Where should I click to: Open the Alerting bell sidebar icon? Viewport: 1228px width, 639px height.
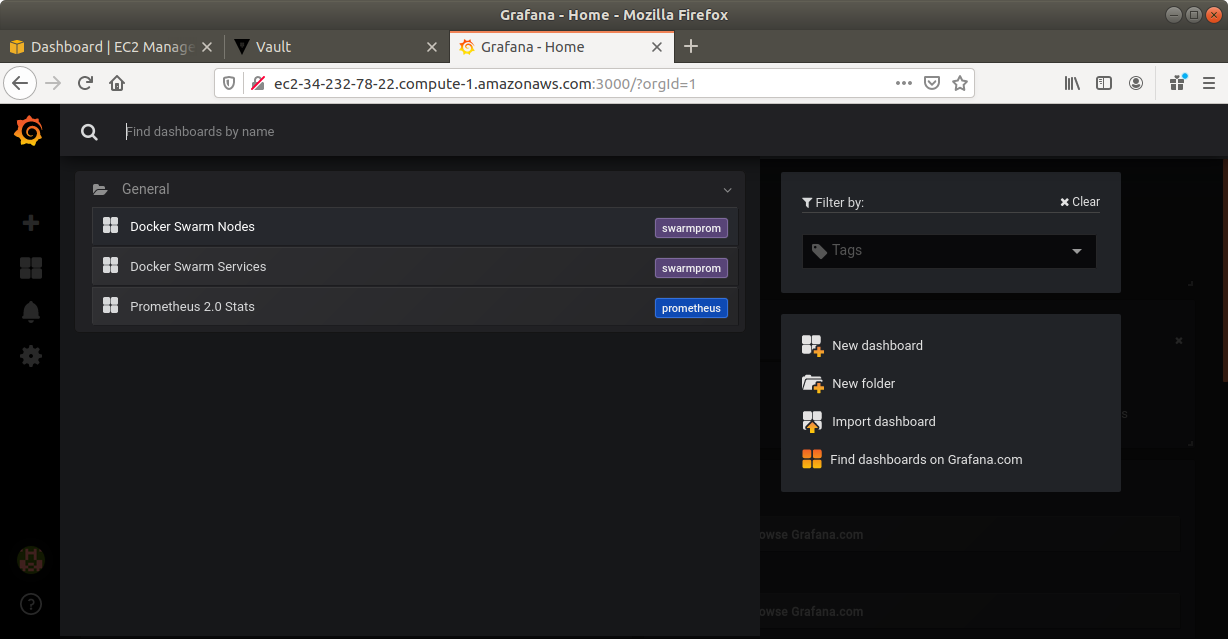click(x=30, y=311)
